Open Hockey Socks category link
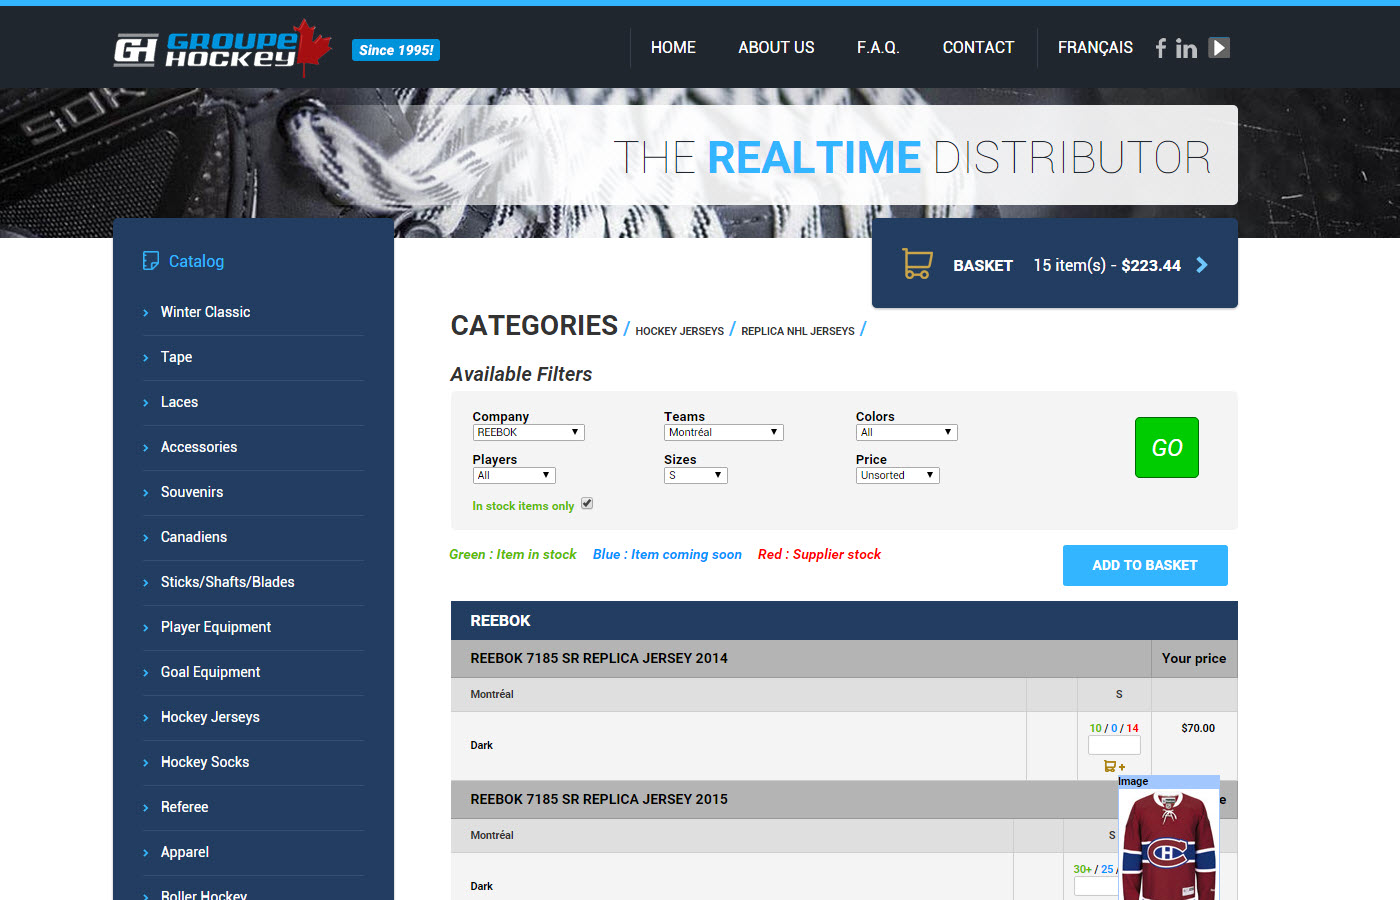This screenshot has height=900, width=1400. (x=204, y=762)
